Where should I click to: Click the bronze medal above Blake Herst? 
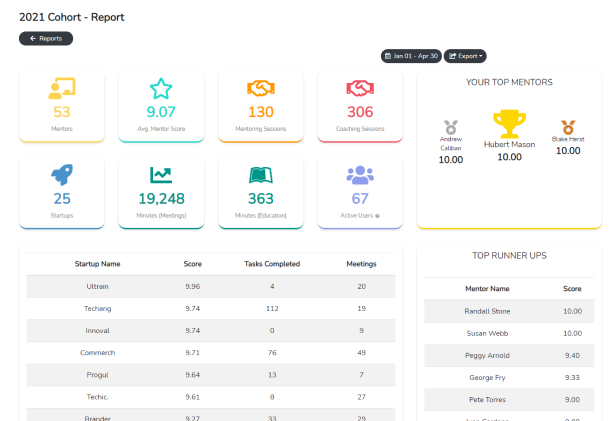click(568, 127)
